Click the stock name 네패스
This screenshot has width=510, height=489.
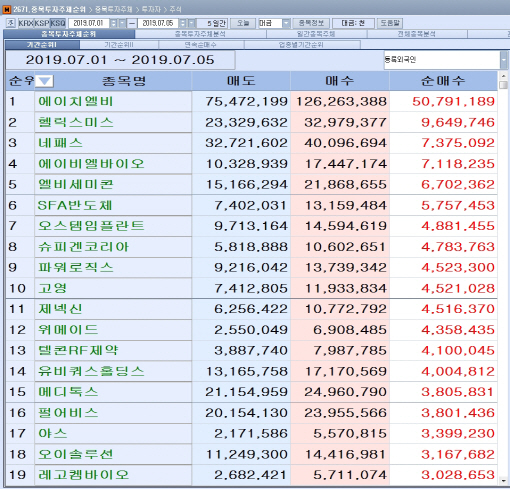(x=60, y=143)
